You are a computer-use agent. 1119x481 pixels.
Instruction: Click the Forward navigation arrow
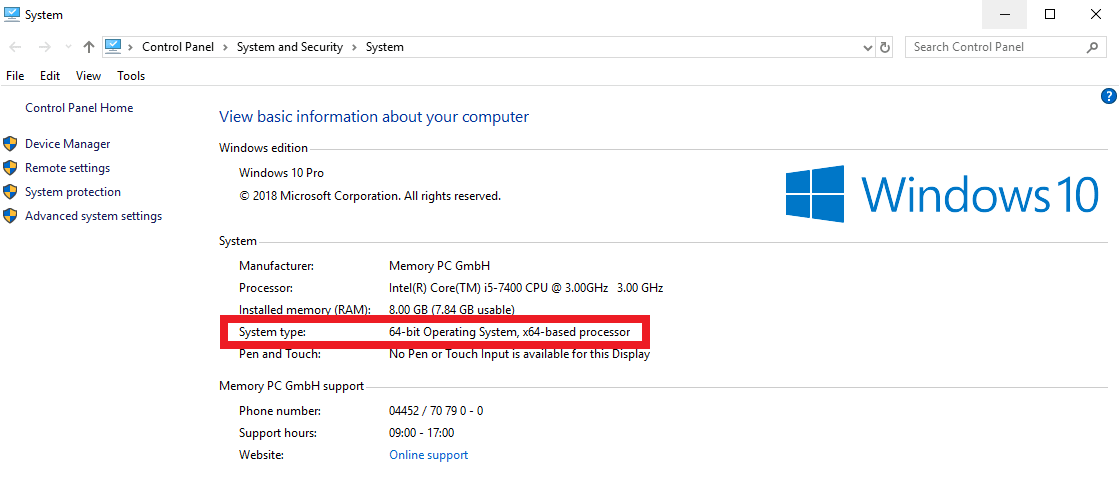(x=44, y=47)
